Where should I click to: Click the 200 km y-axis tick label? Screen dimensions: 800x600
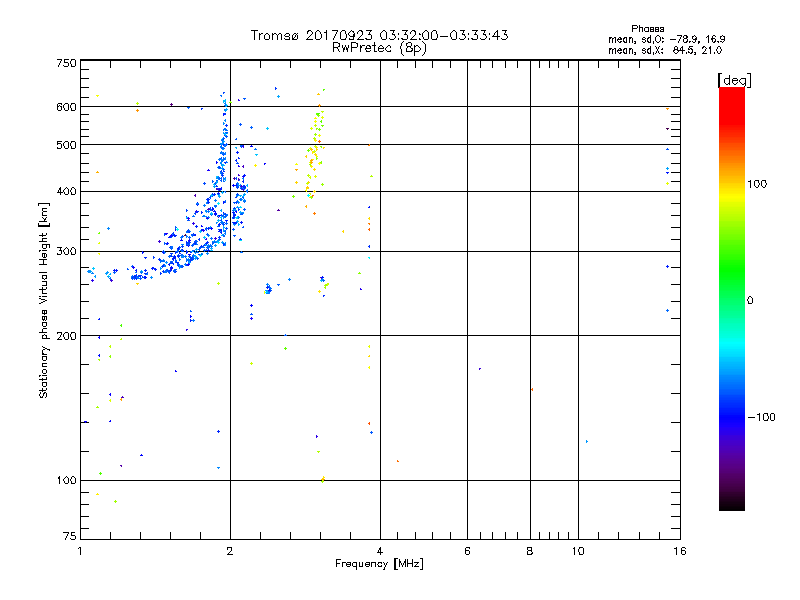66,336
